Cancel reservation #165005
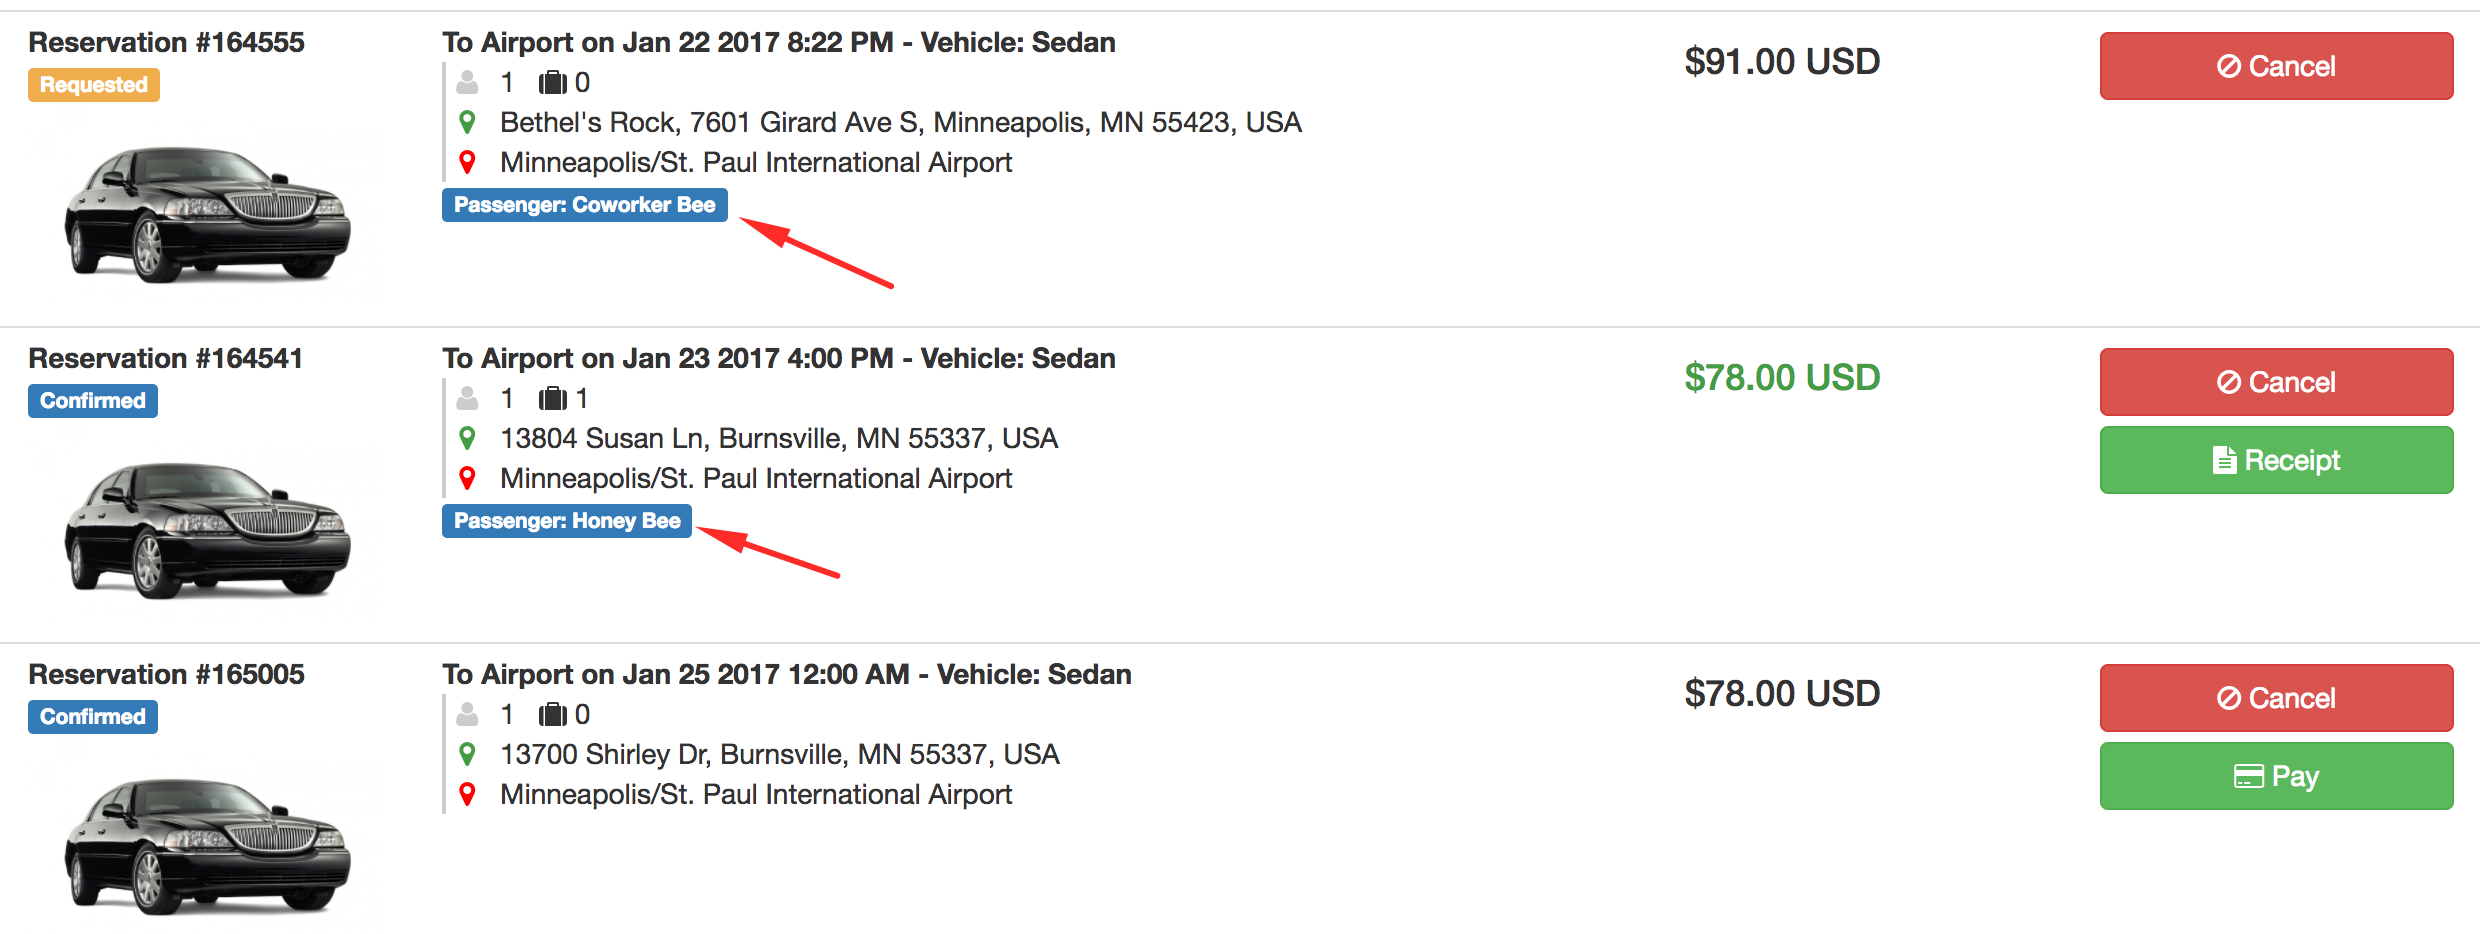Screen dimensions: 2480x934 (2275, 698)
